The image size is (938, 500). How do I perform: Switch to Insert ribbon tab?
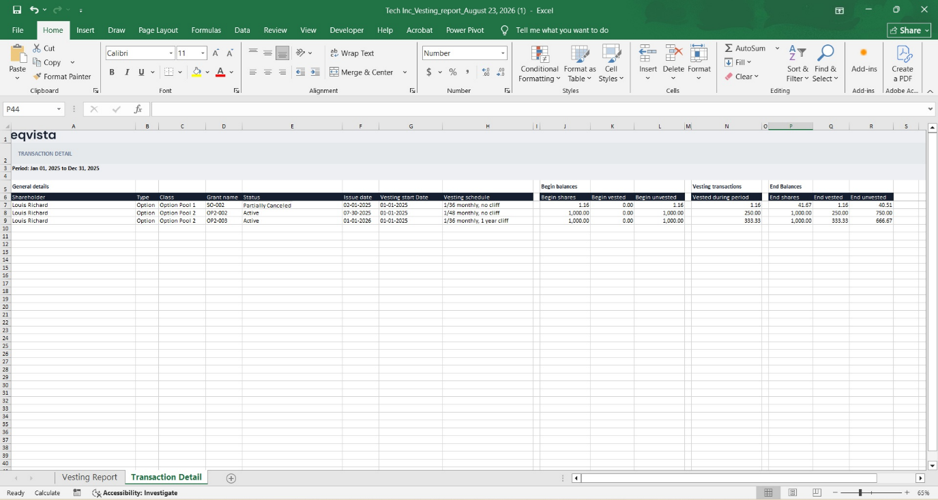[85, 30]
